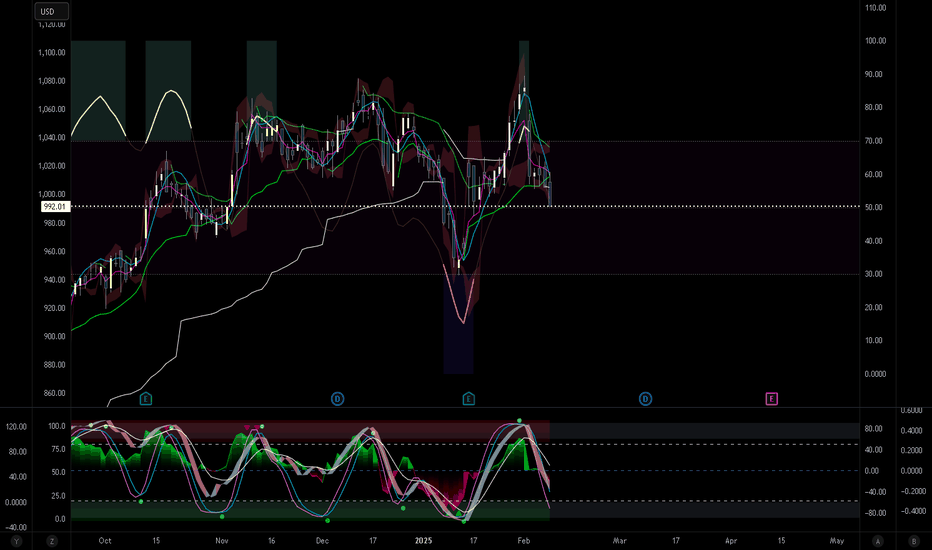Click the -0.4000 label on far-right scale

coord(913,511)
